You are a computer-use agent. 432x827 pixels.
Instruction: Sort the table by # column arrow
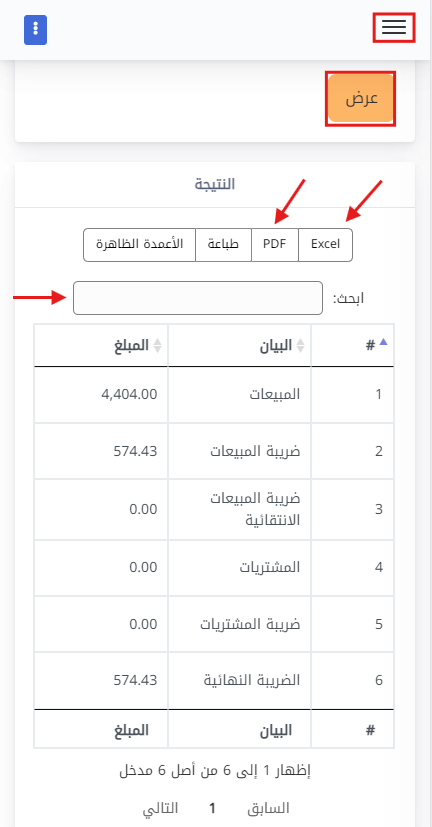pyautogui.click(x=383, y=342)
